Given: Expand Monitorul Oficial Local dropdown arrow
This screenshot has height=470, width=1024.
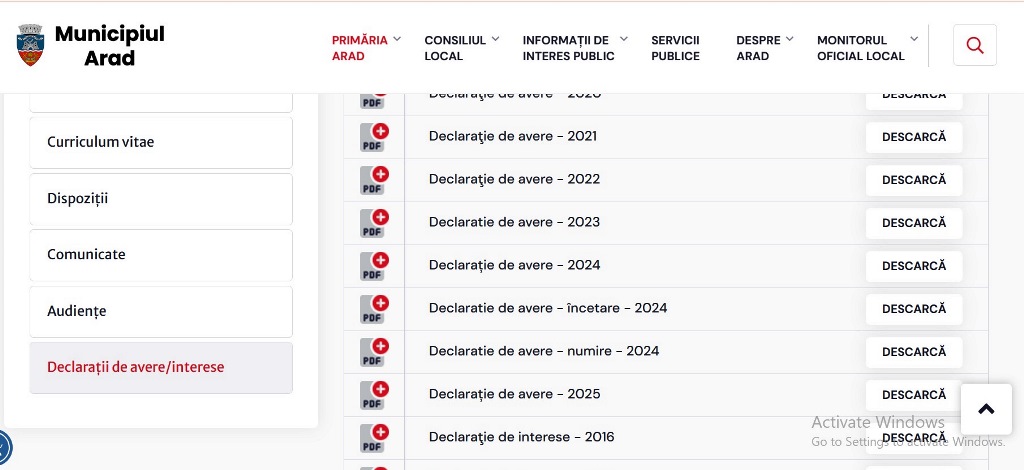Looking at the screenshot, I should tap(915, 40).
